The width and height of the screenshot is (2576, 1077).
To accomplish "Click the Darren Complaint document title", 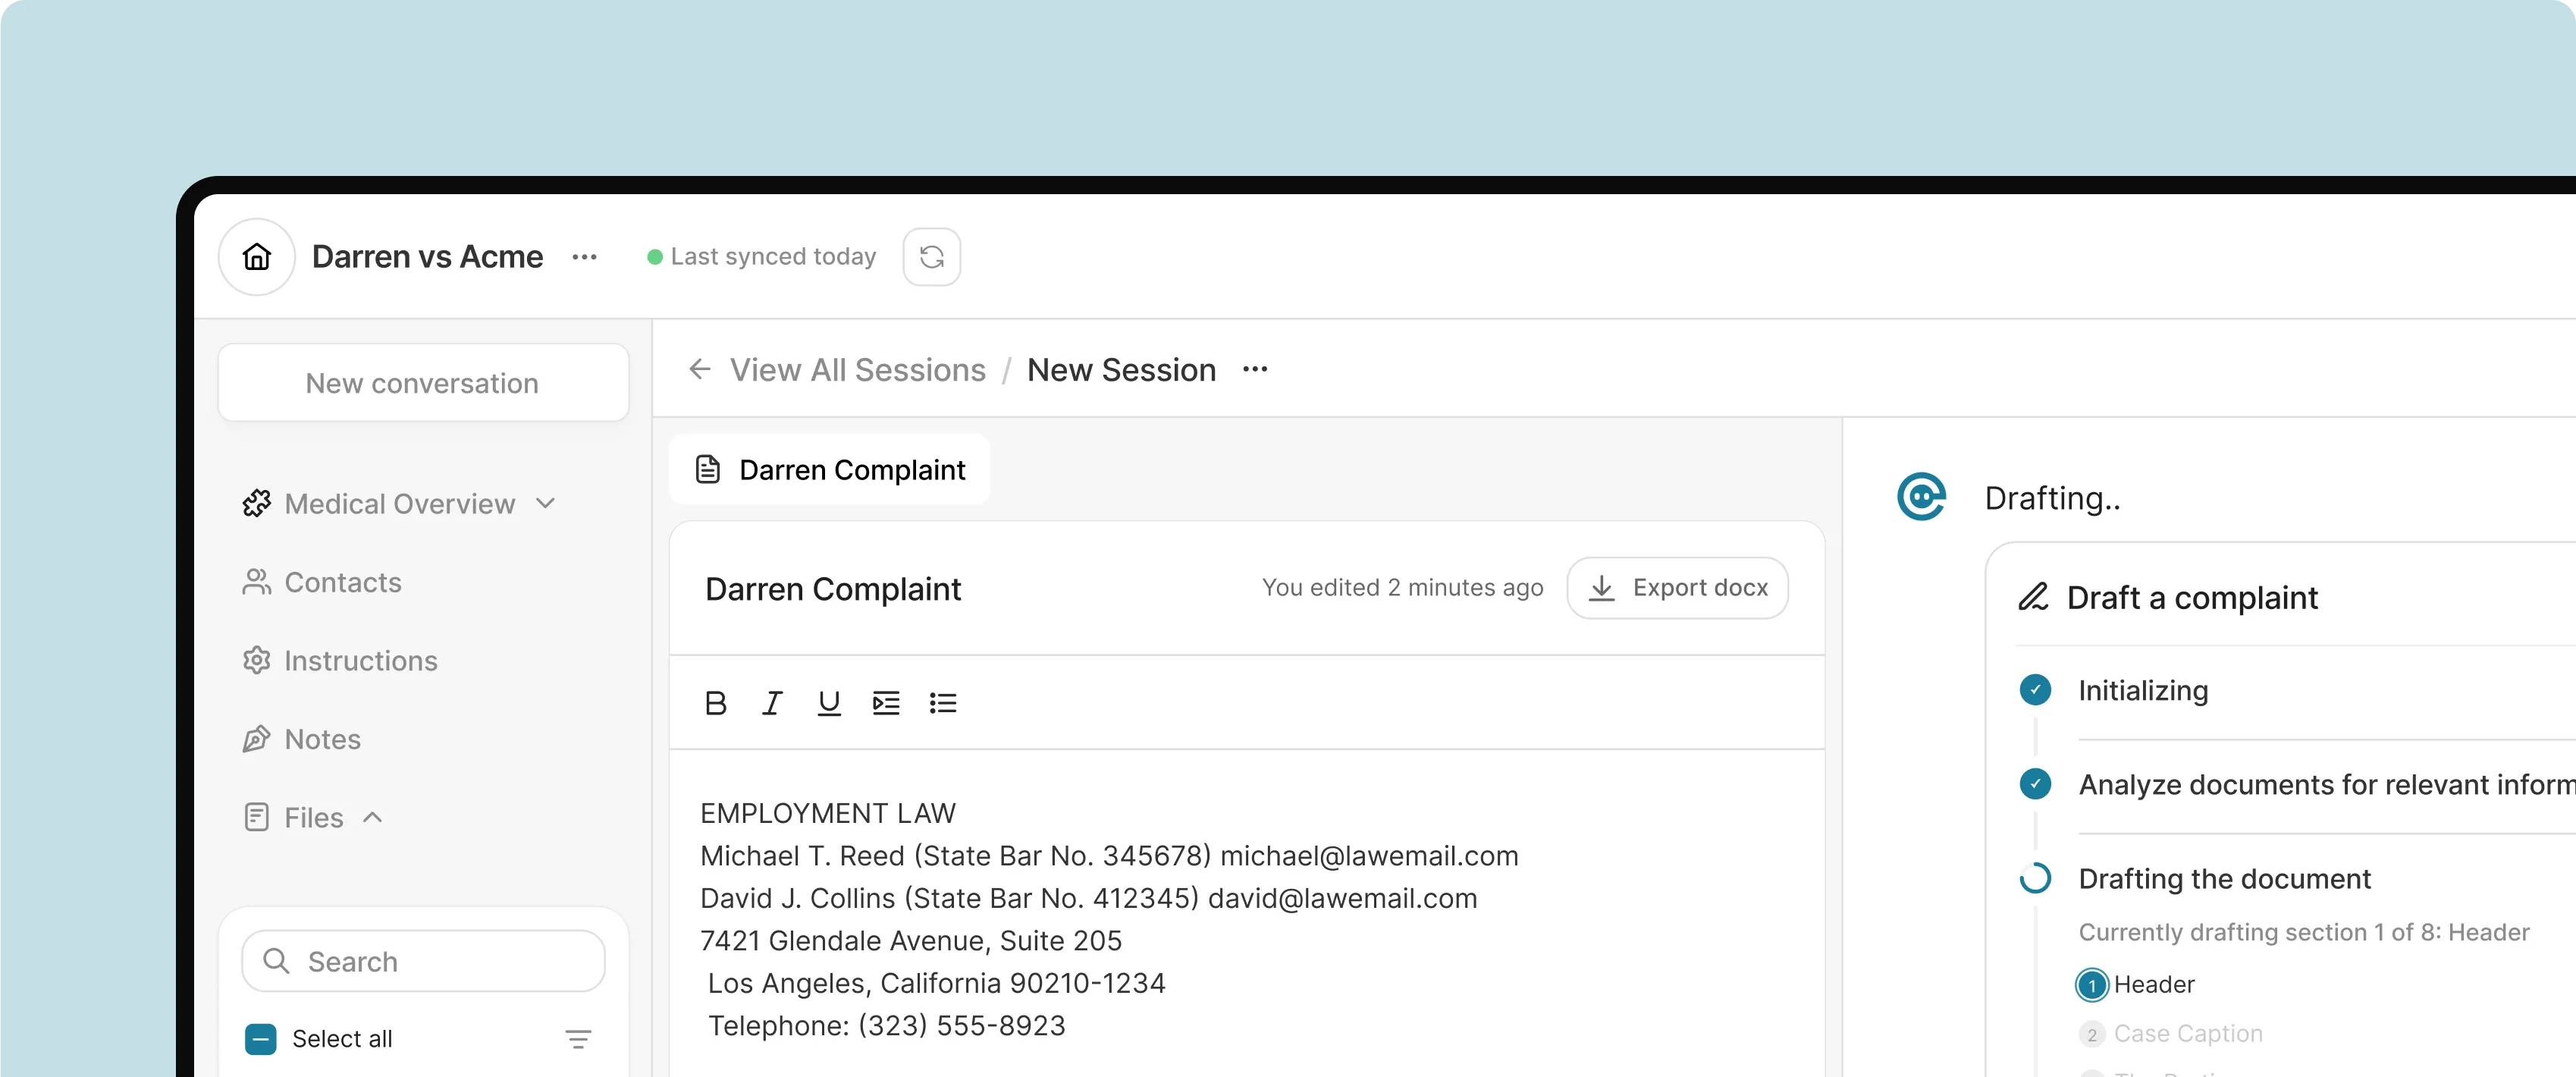I will 832,589.
